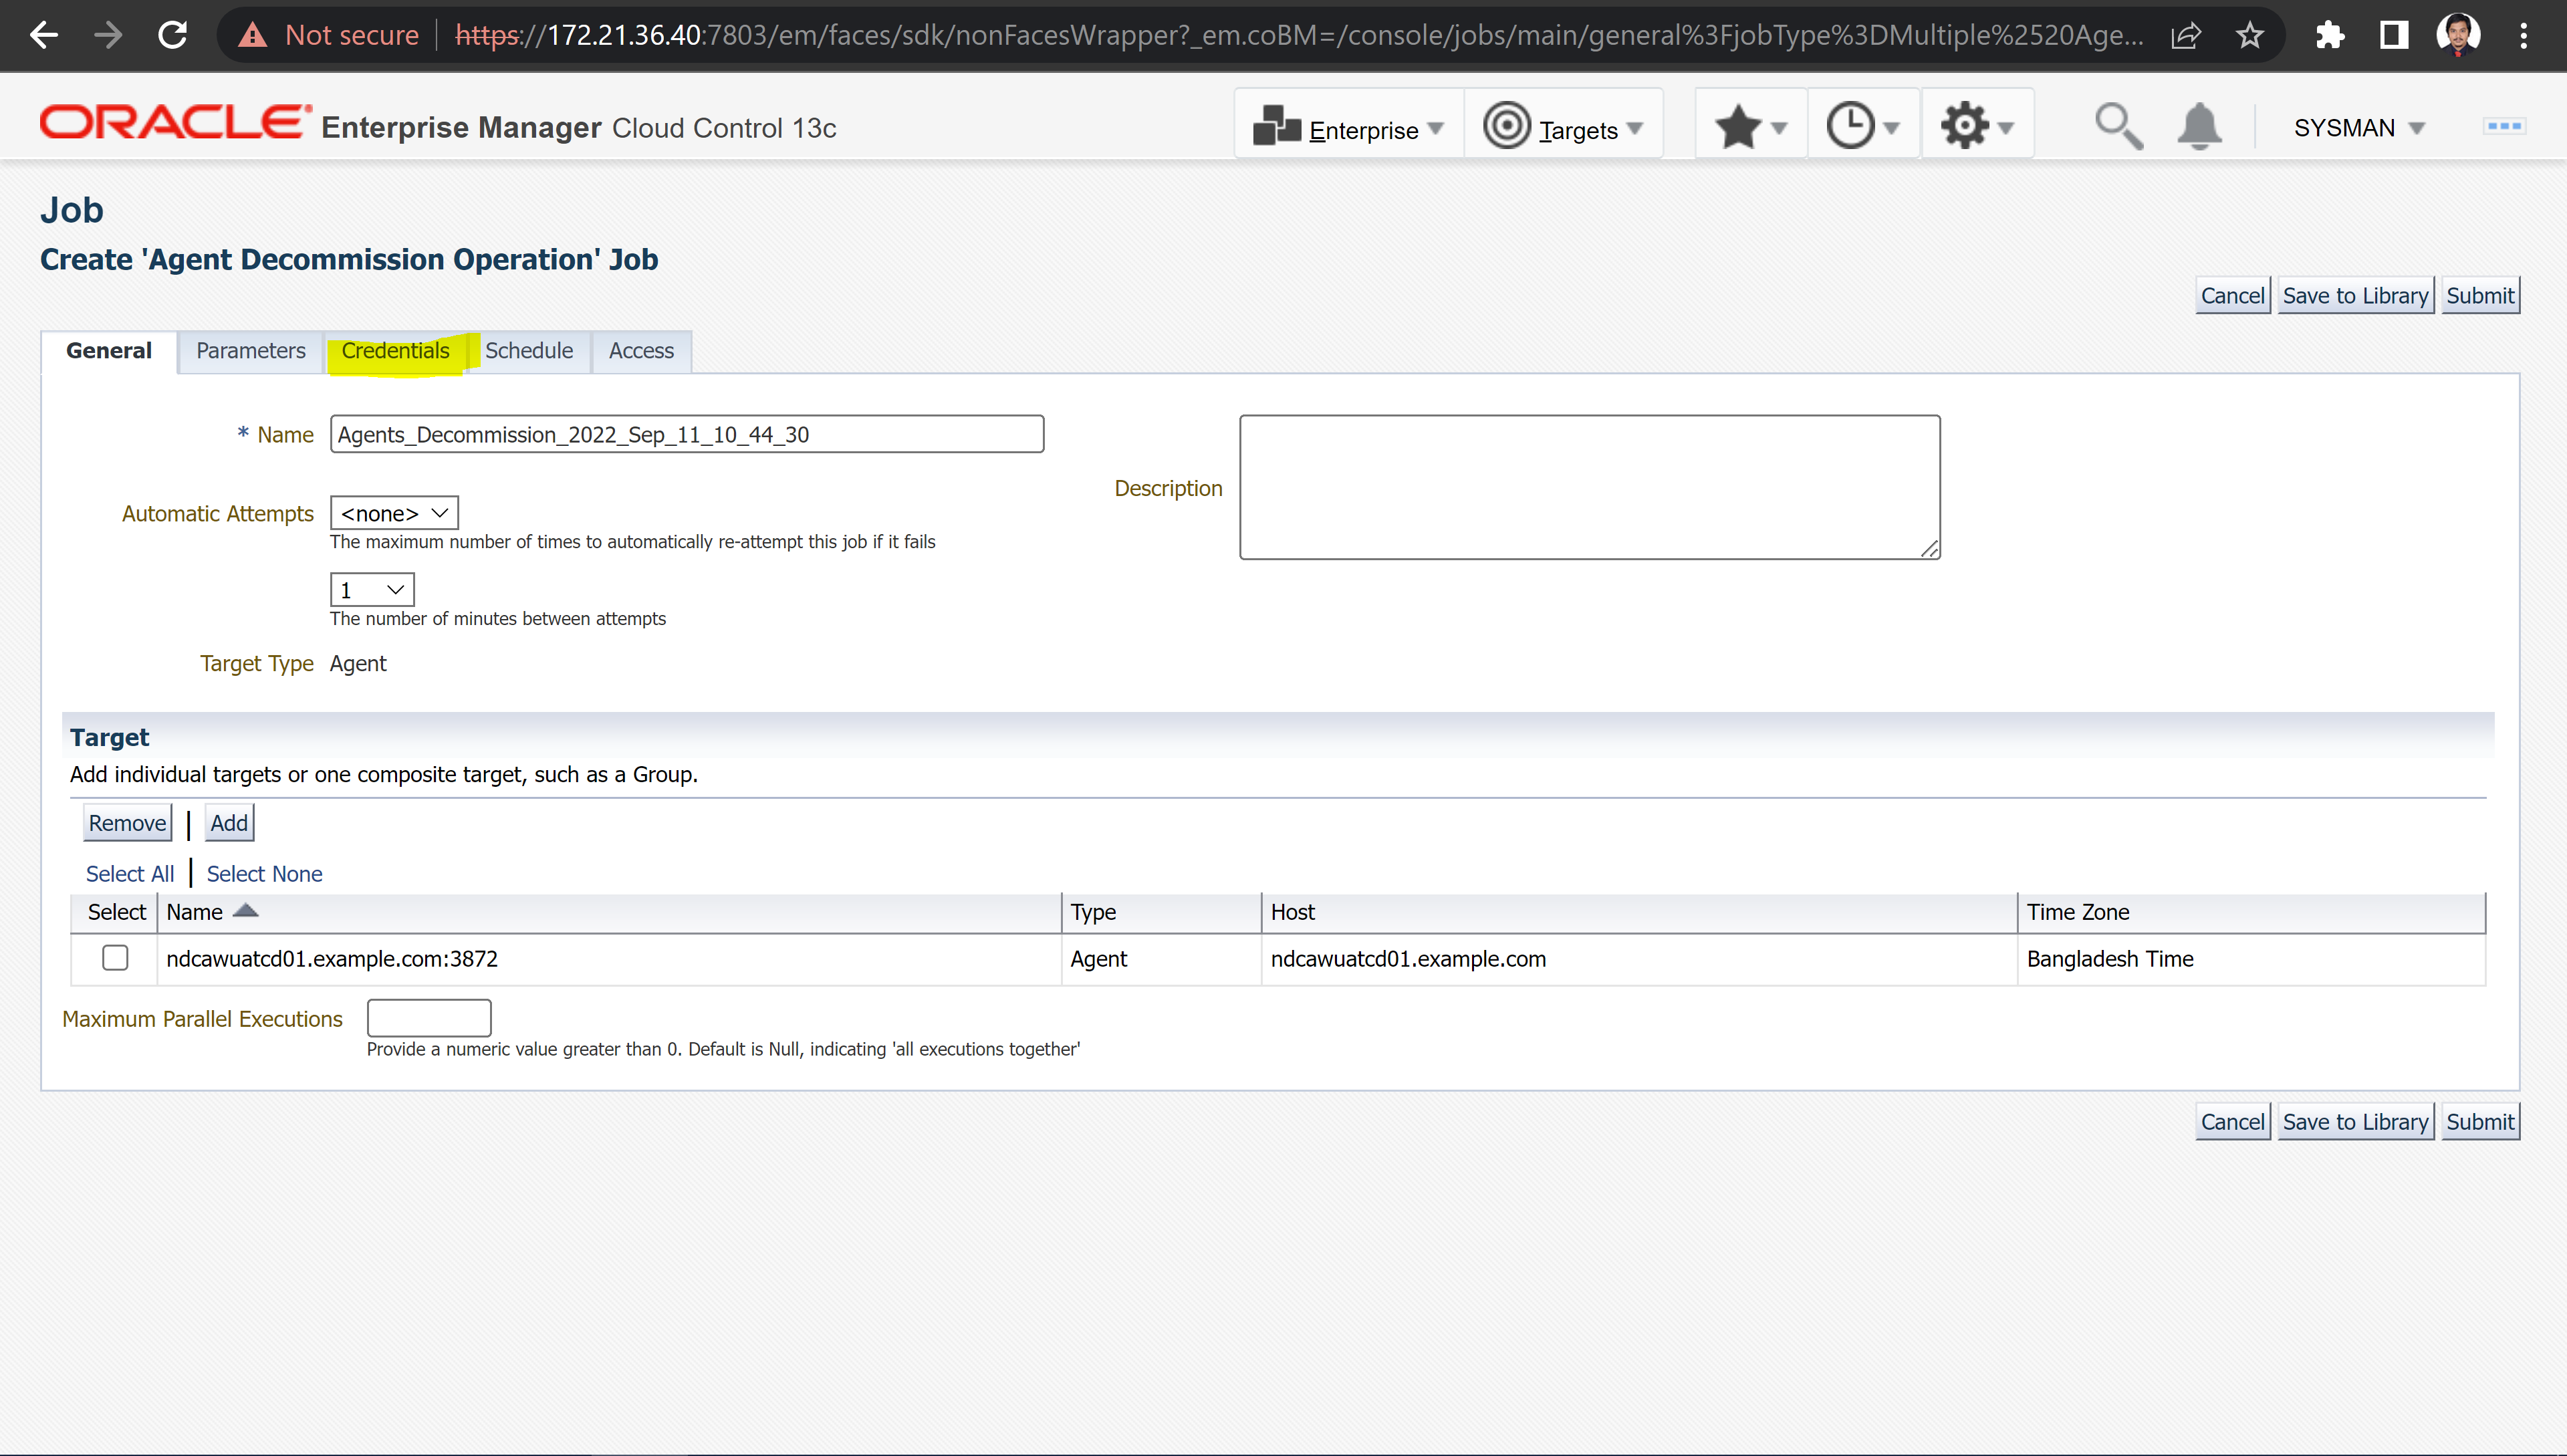Bookmark this page with star icon
The image size is (2567, 1456).
[x=2250, y=36]
